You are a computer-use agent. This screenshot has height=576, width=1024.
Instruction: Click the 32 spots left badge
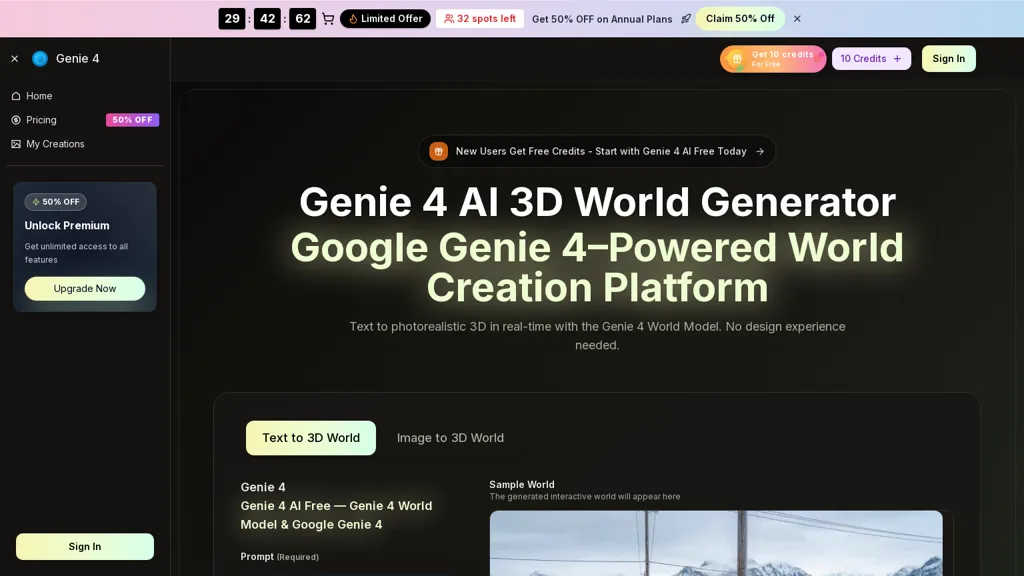(480, 19)
